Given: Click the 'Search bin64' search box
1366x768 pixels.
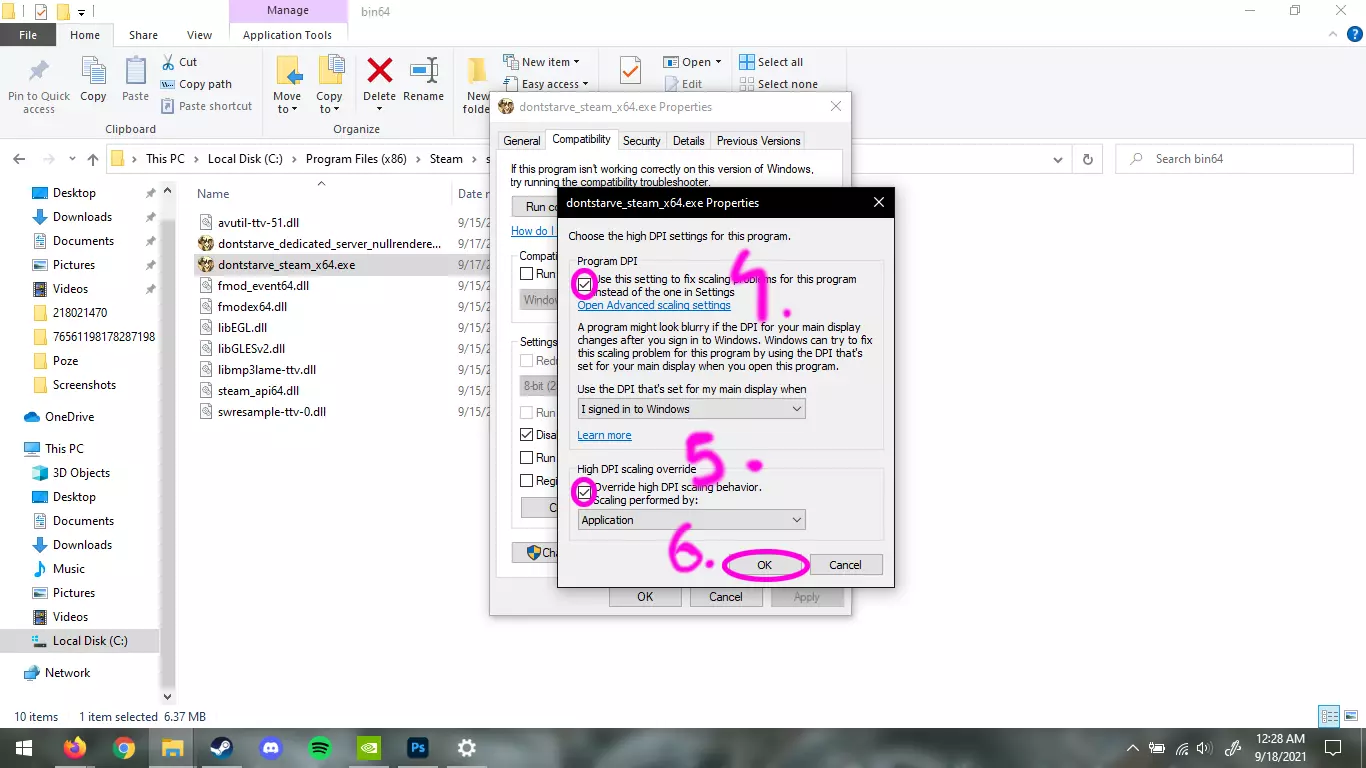Looking at the screenshot, I should coord(1234,159).
